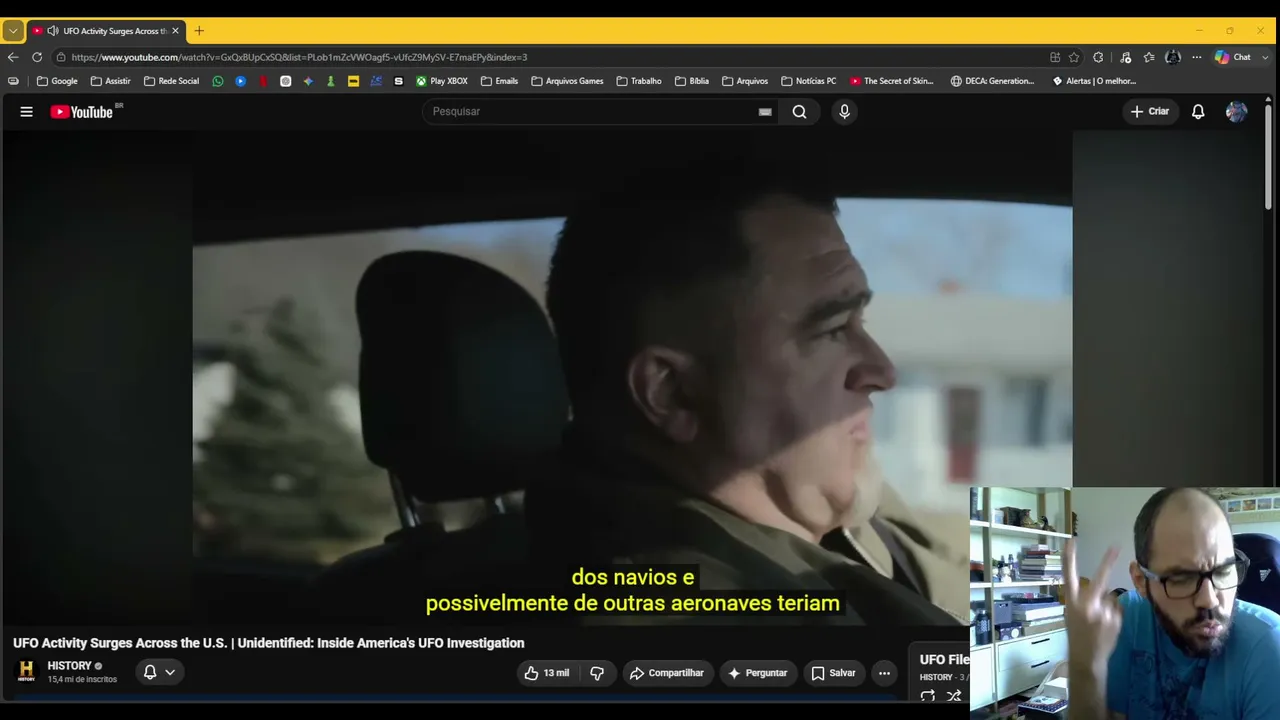Open the Notícias PC bookmarks folder
This screenshot has height=720, width=1280.
(x=808, y=81)
